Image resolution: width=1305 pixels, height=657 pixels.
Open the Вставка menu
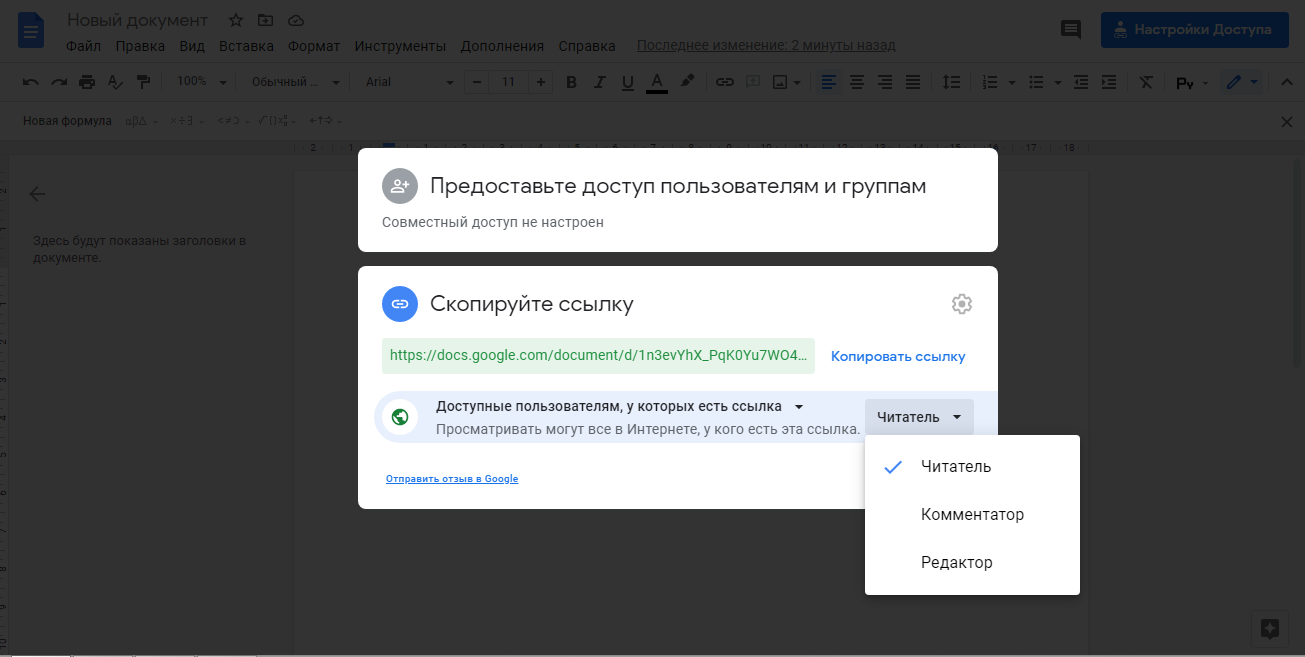tap(246, 46)
